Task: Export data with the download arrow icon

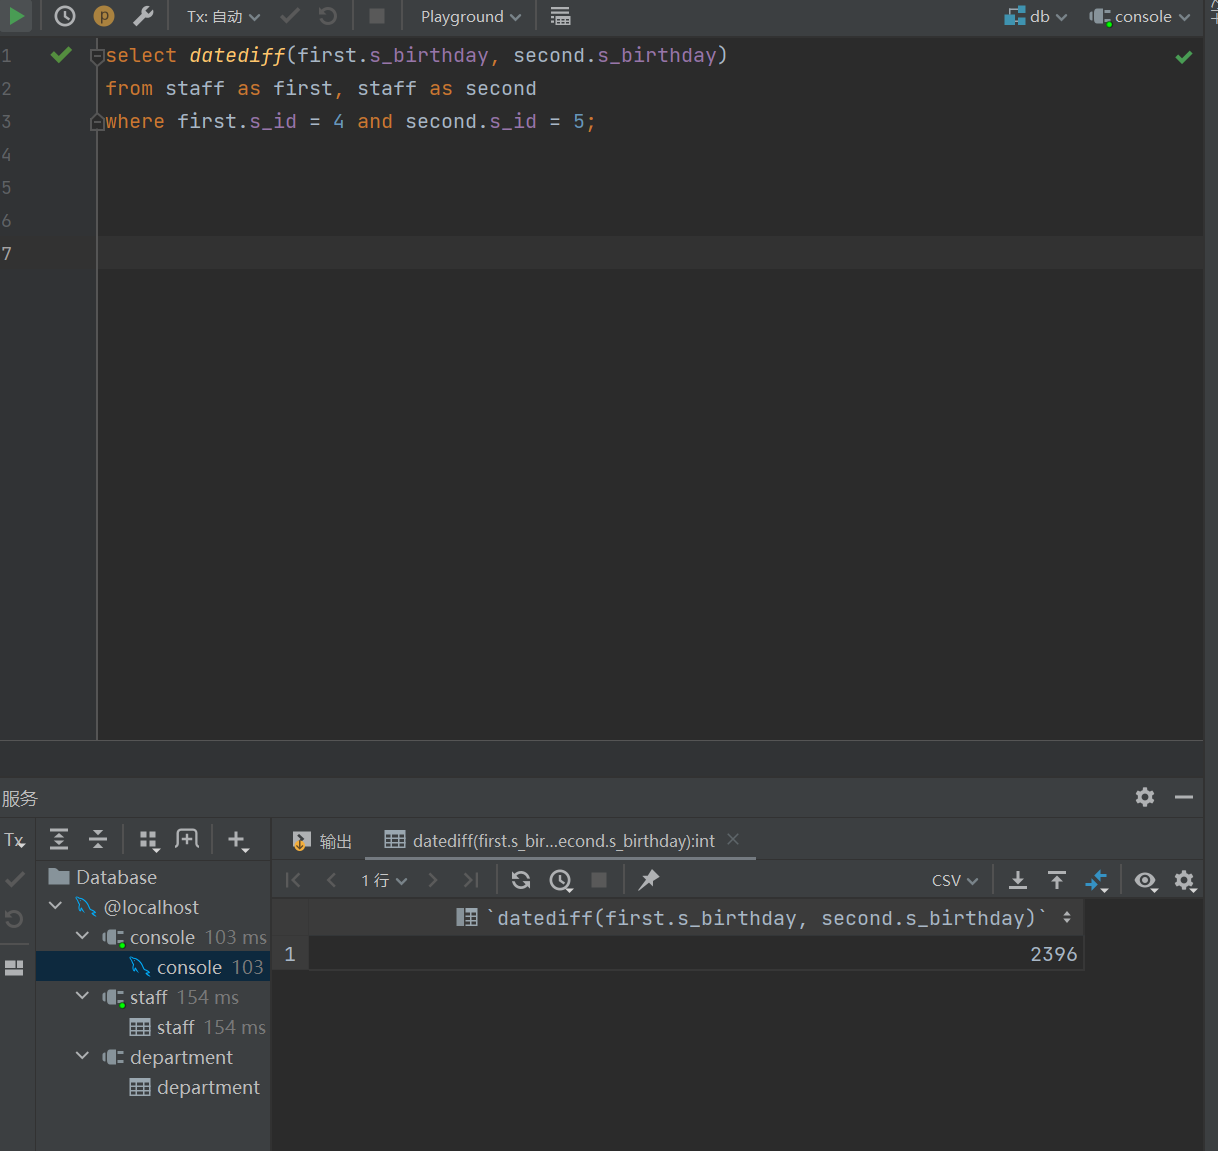Action: [1018, 880]
